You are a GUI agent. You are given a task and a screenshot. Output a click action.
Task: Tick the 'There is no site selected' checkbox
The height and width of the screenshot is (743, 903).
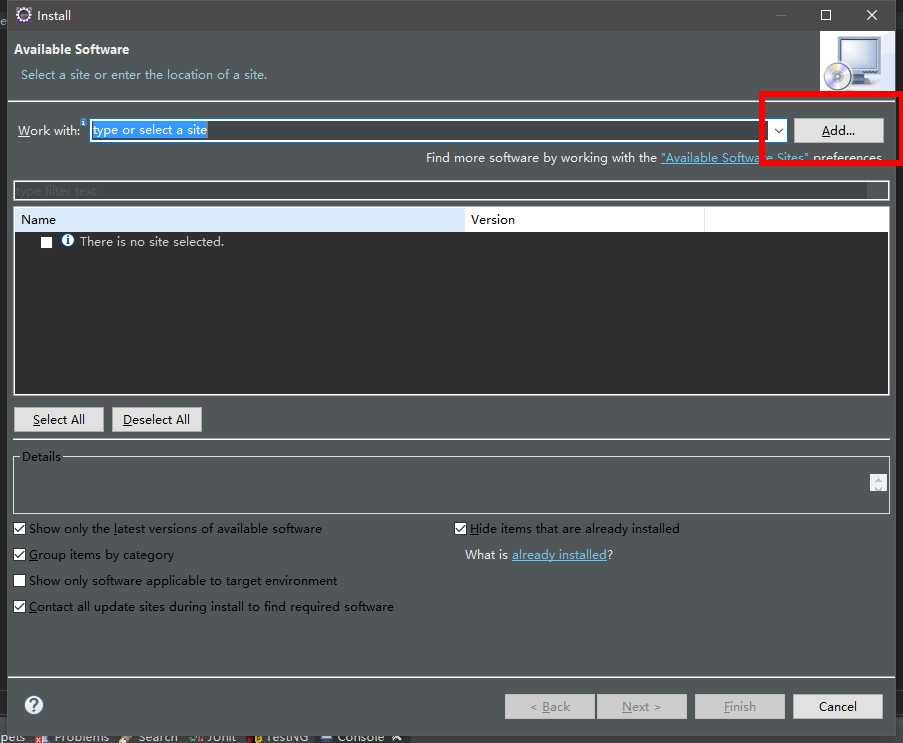coord(47,242)
